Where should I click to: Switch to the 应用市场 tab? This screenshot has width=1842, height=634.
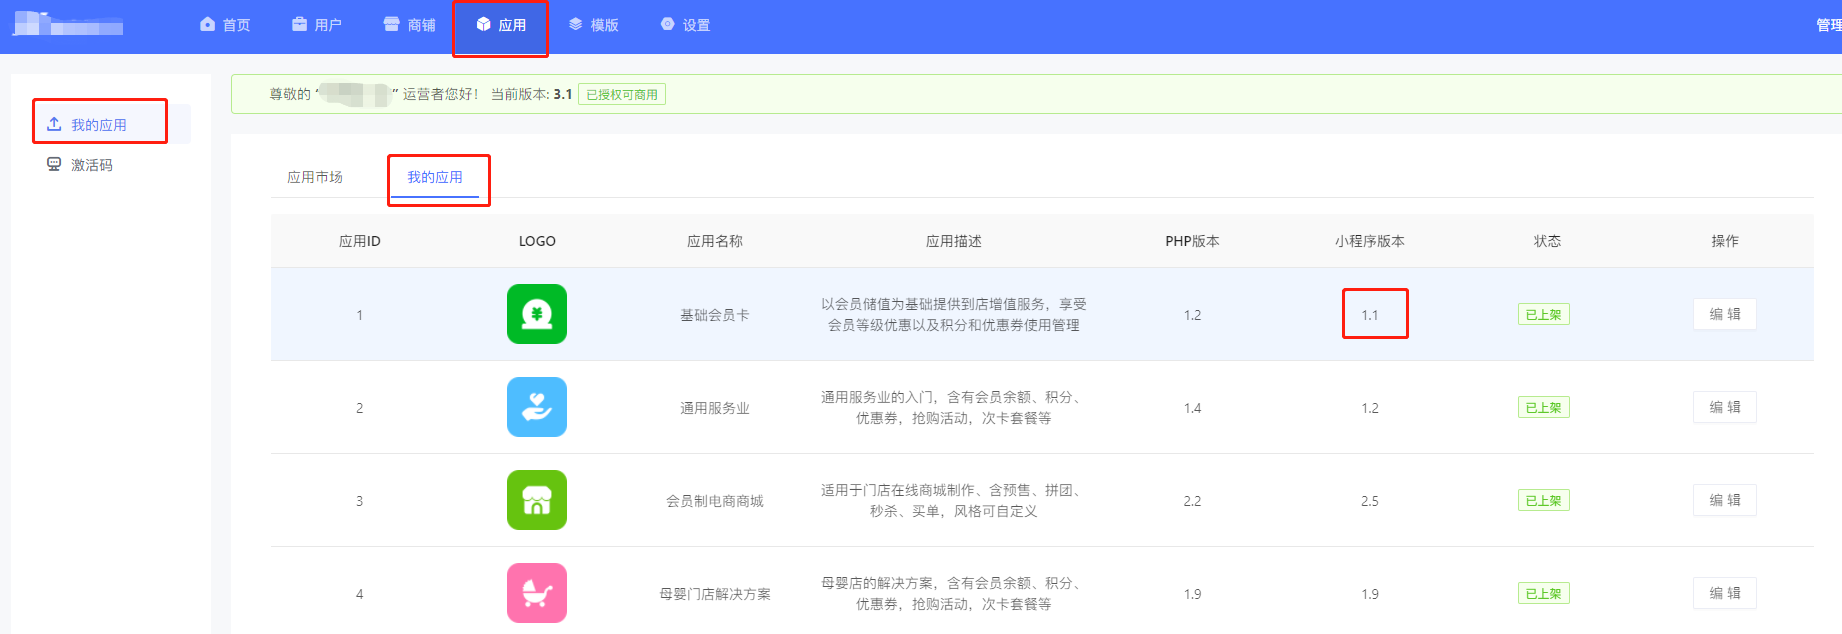point(315,177)
